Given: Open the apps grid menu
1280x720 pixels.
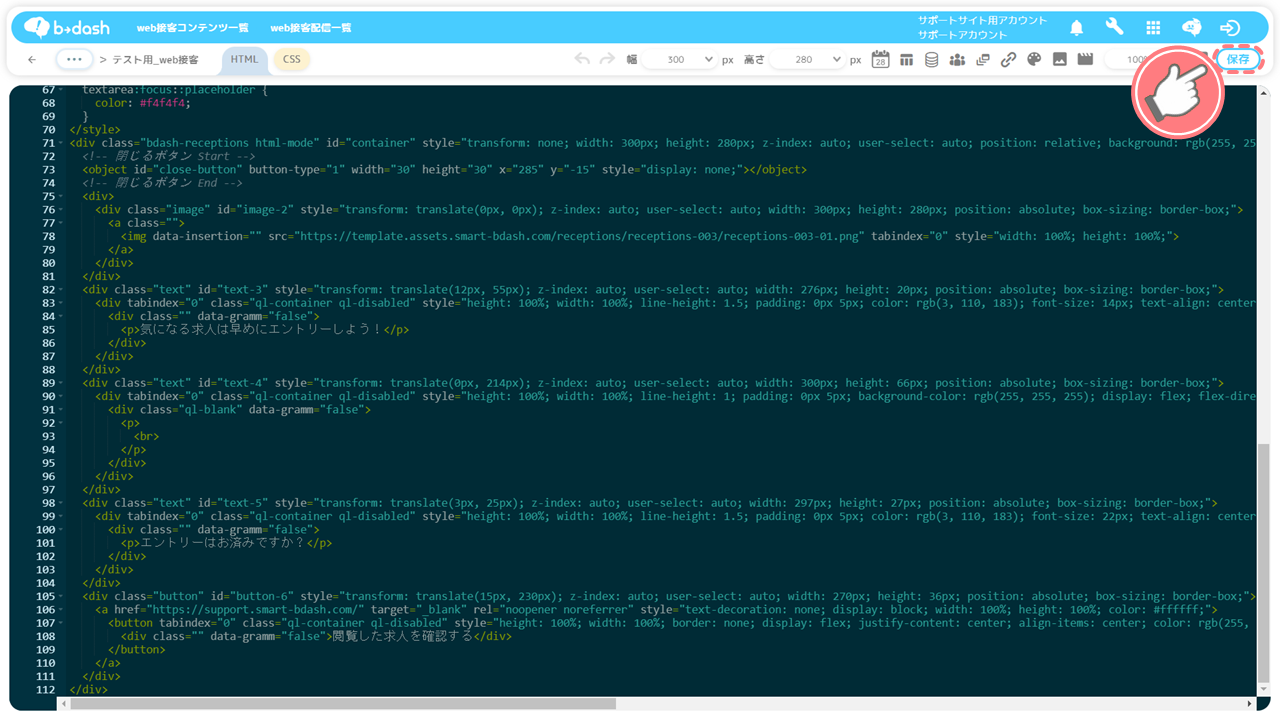Looking at the screenshot, I should click(x=1153, y=28).
